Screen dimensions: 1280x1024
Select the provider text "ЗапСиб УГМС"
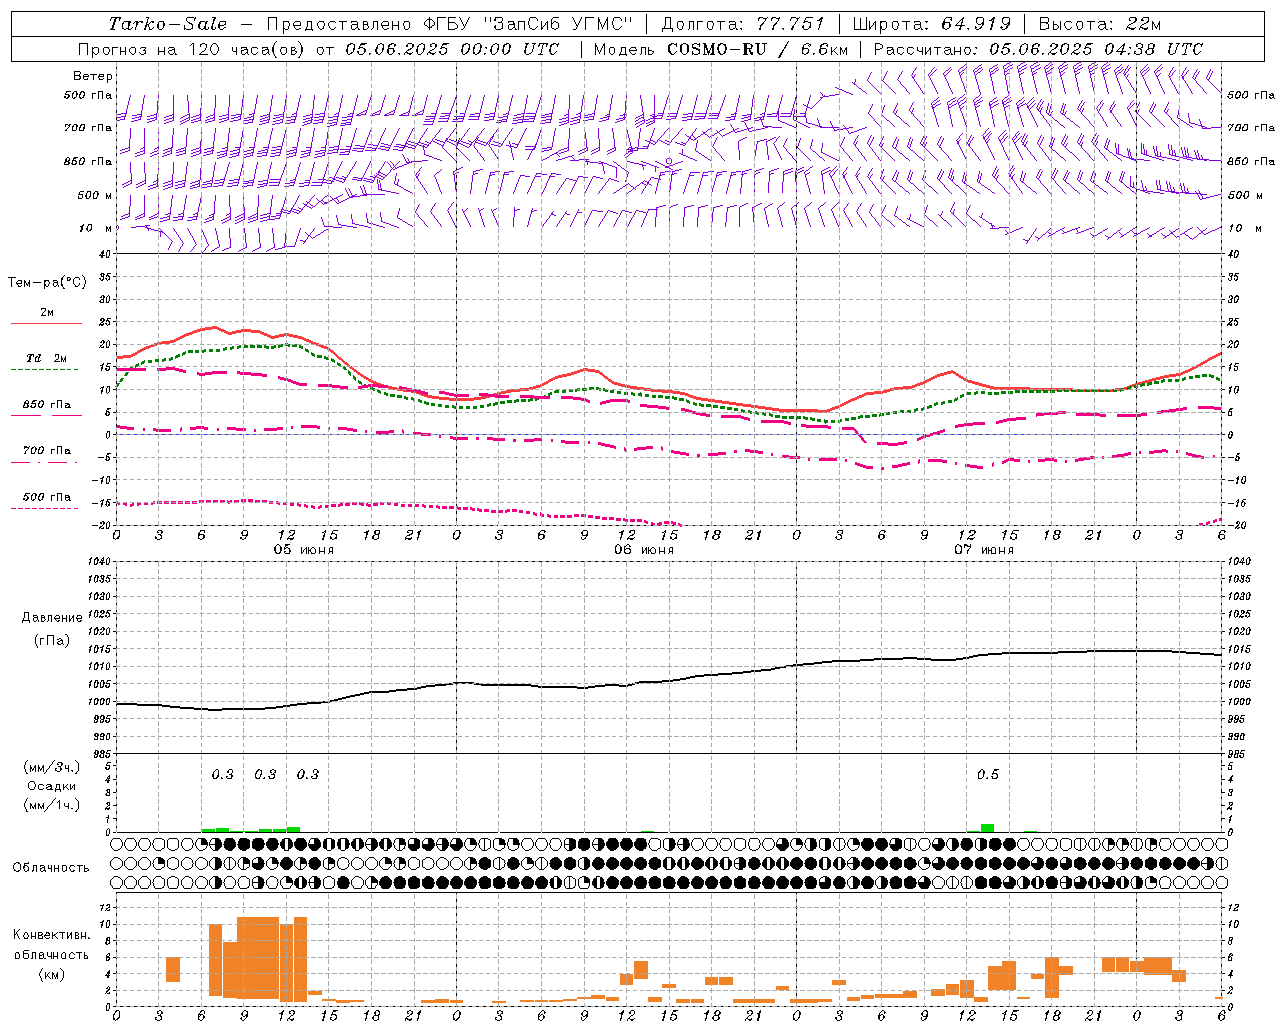(558, 24)
